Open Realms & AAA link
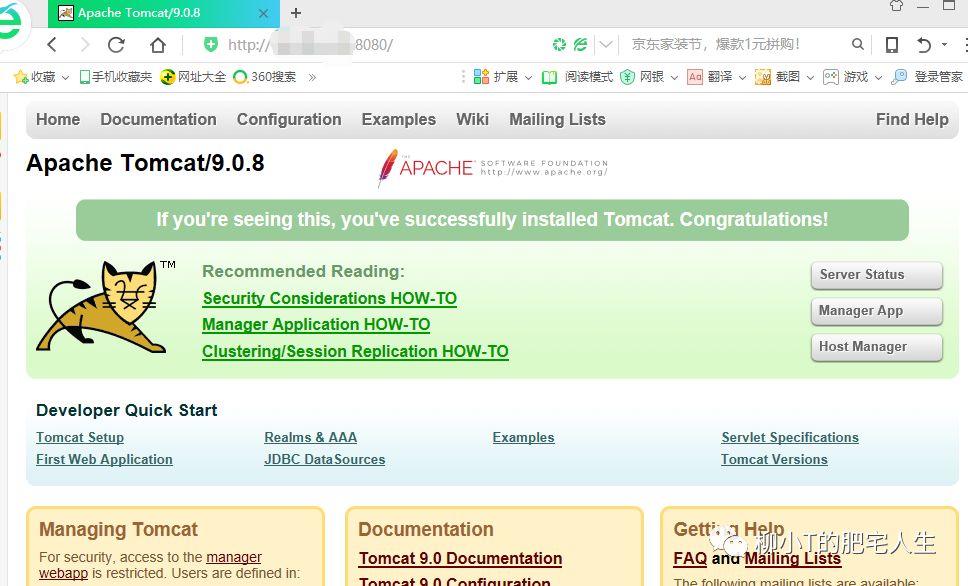This screenshot has height=586, width=968. (311, 437)
